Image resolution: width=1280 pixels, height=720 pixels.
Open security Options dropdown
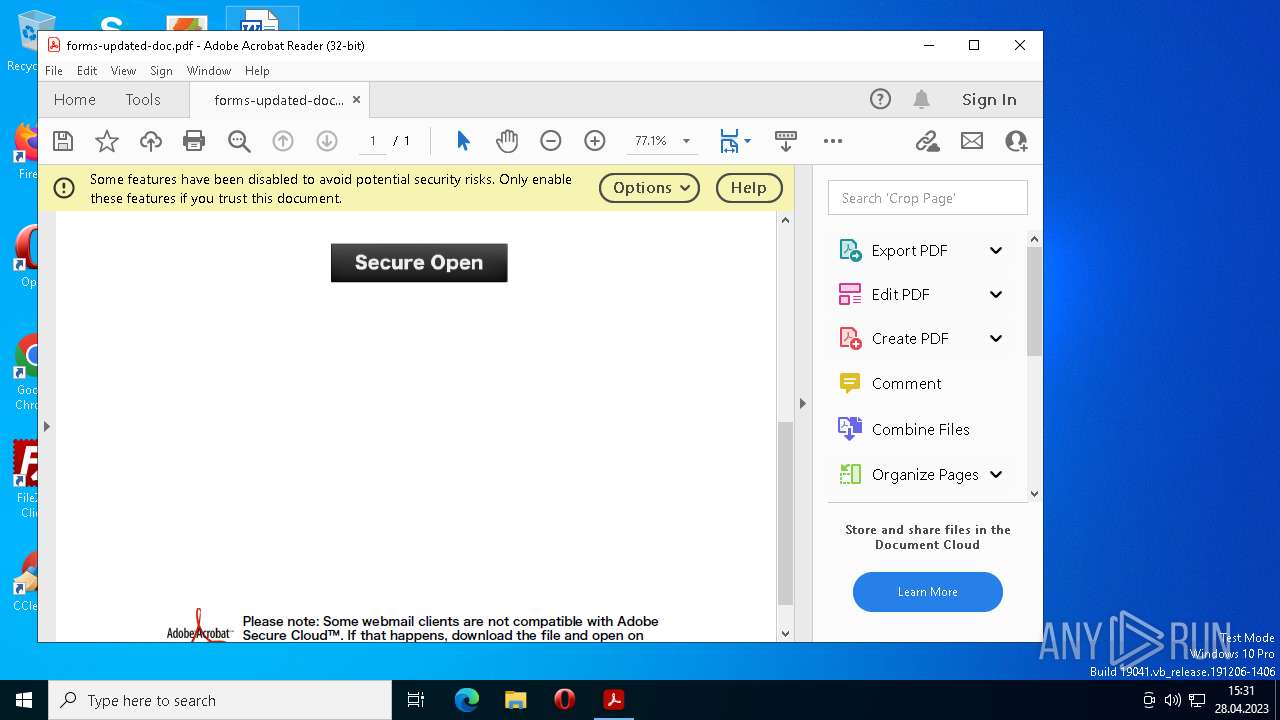click(x=650, y=188)
